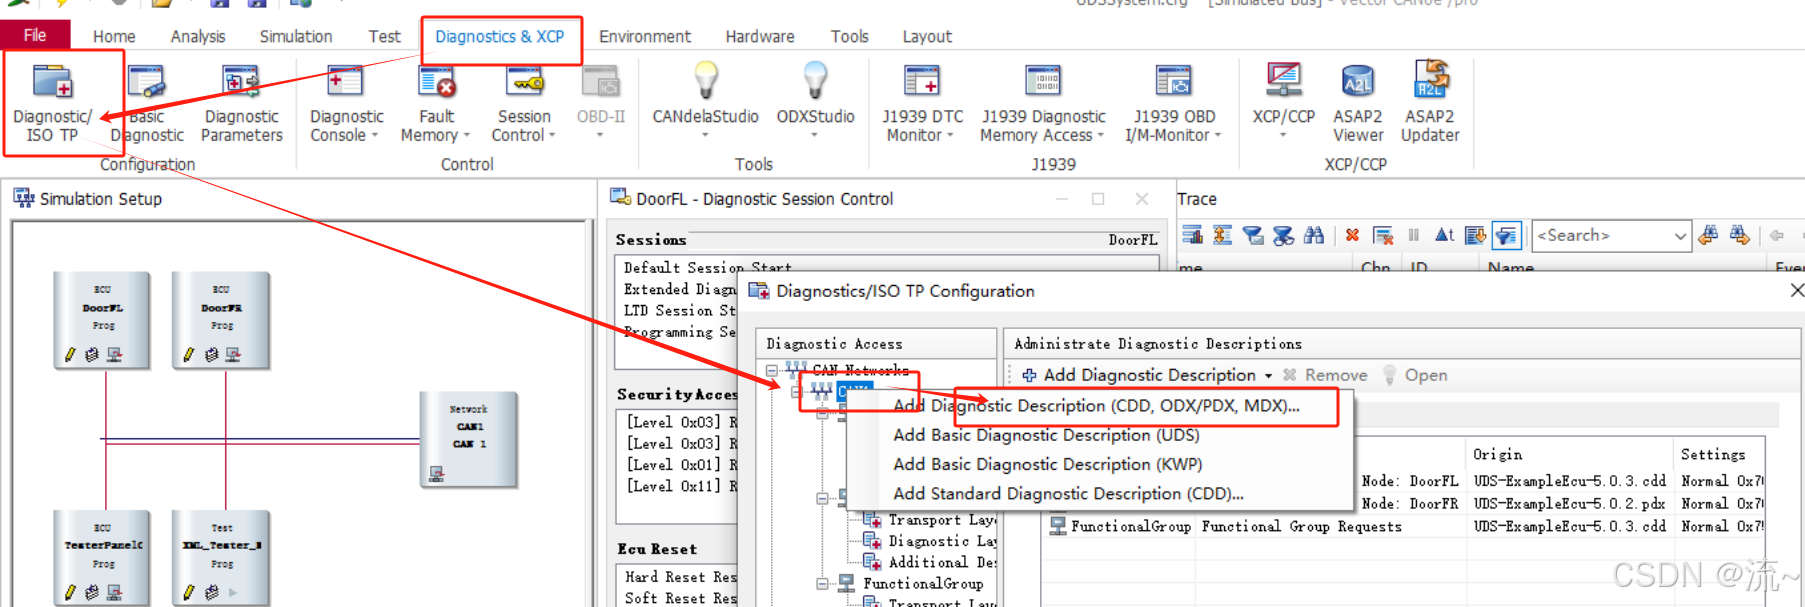Switch to Hardware ribbon tab
Image resolution: width=1805 pixels, height=607 pixels.
(x=760, y=36)
